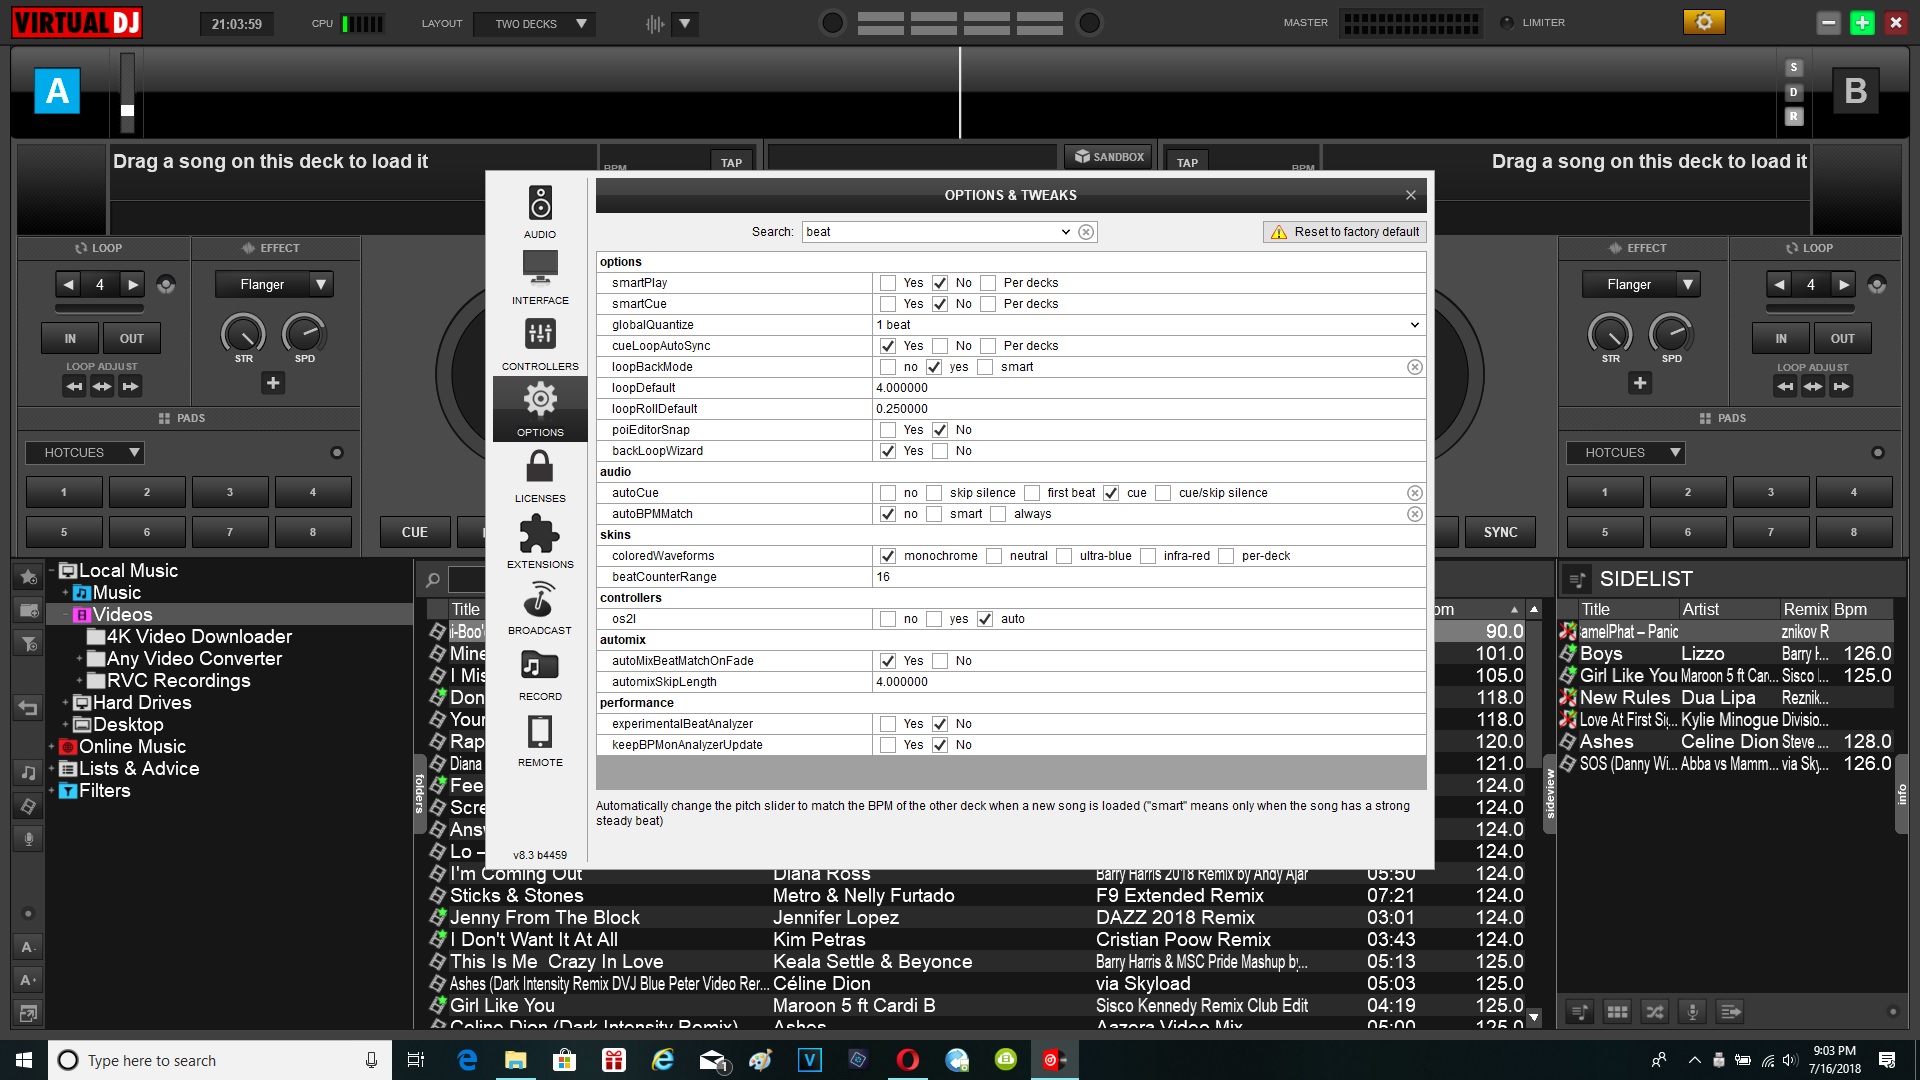This screenshot has width=1920, height=1080.
Task: Open the Audio settings section
Action: (x=540, y=212)
